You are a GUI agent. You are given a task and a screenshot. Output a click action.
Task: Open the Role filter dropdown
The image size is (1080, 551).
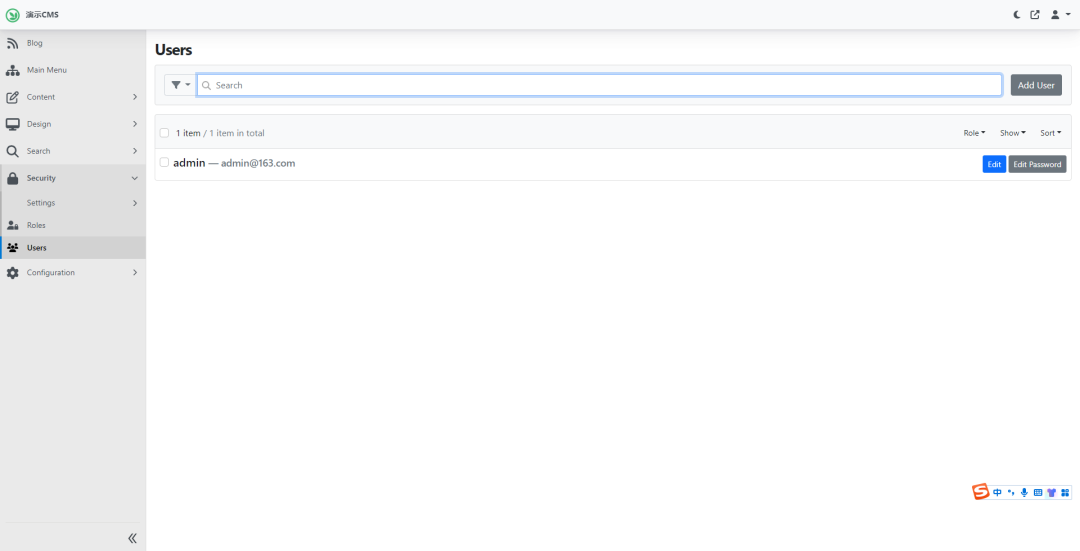tap(974, 133)
